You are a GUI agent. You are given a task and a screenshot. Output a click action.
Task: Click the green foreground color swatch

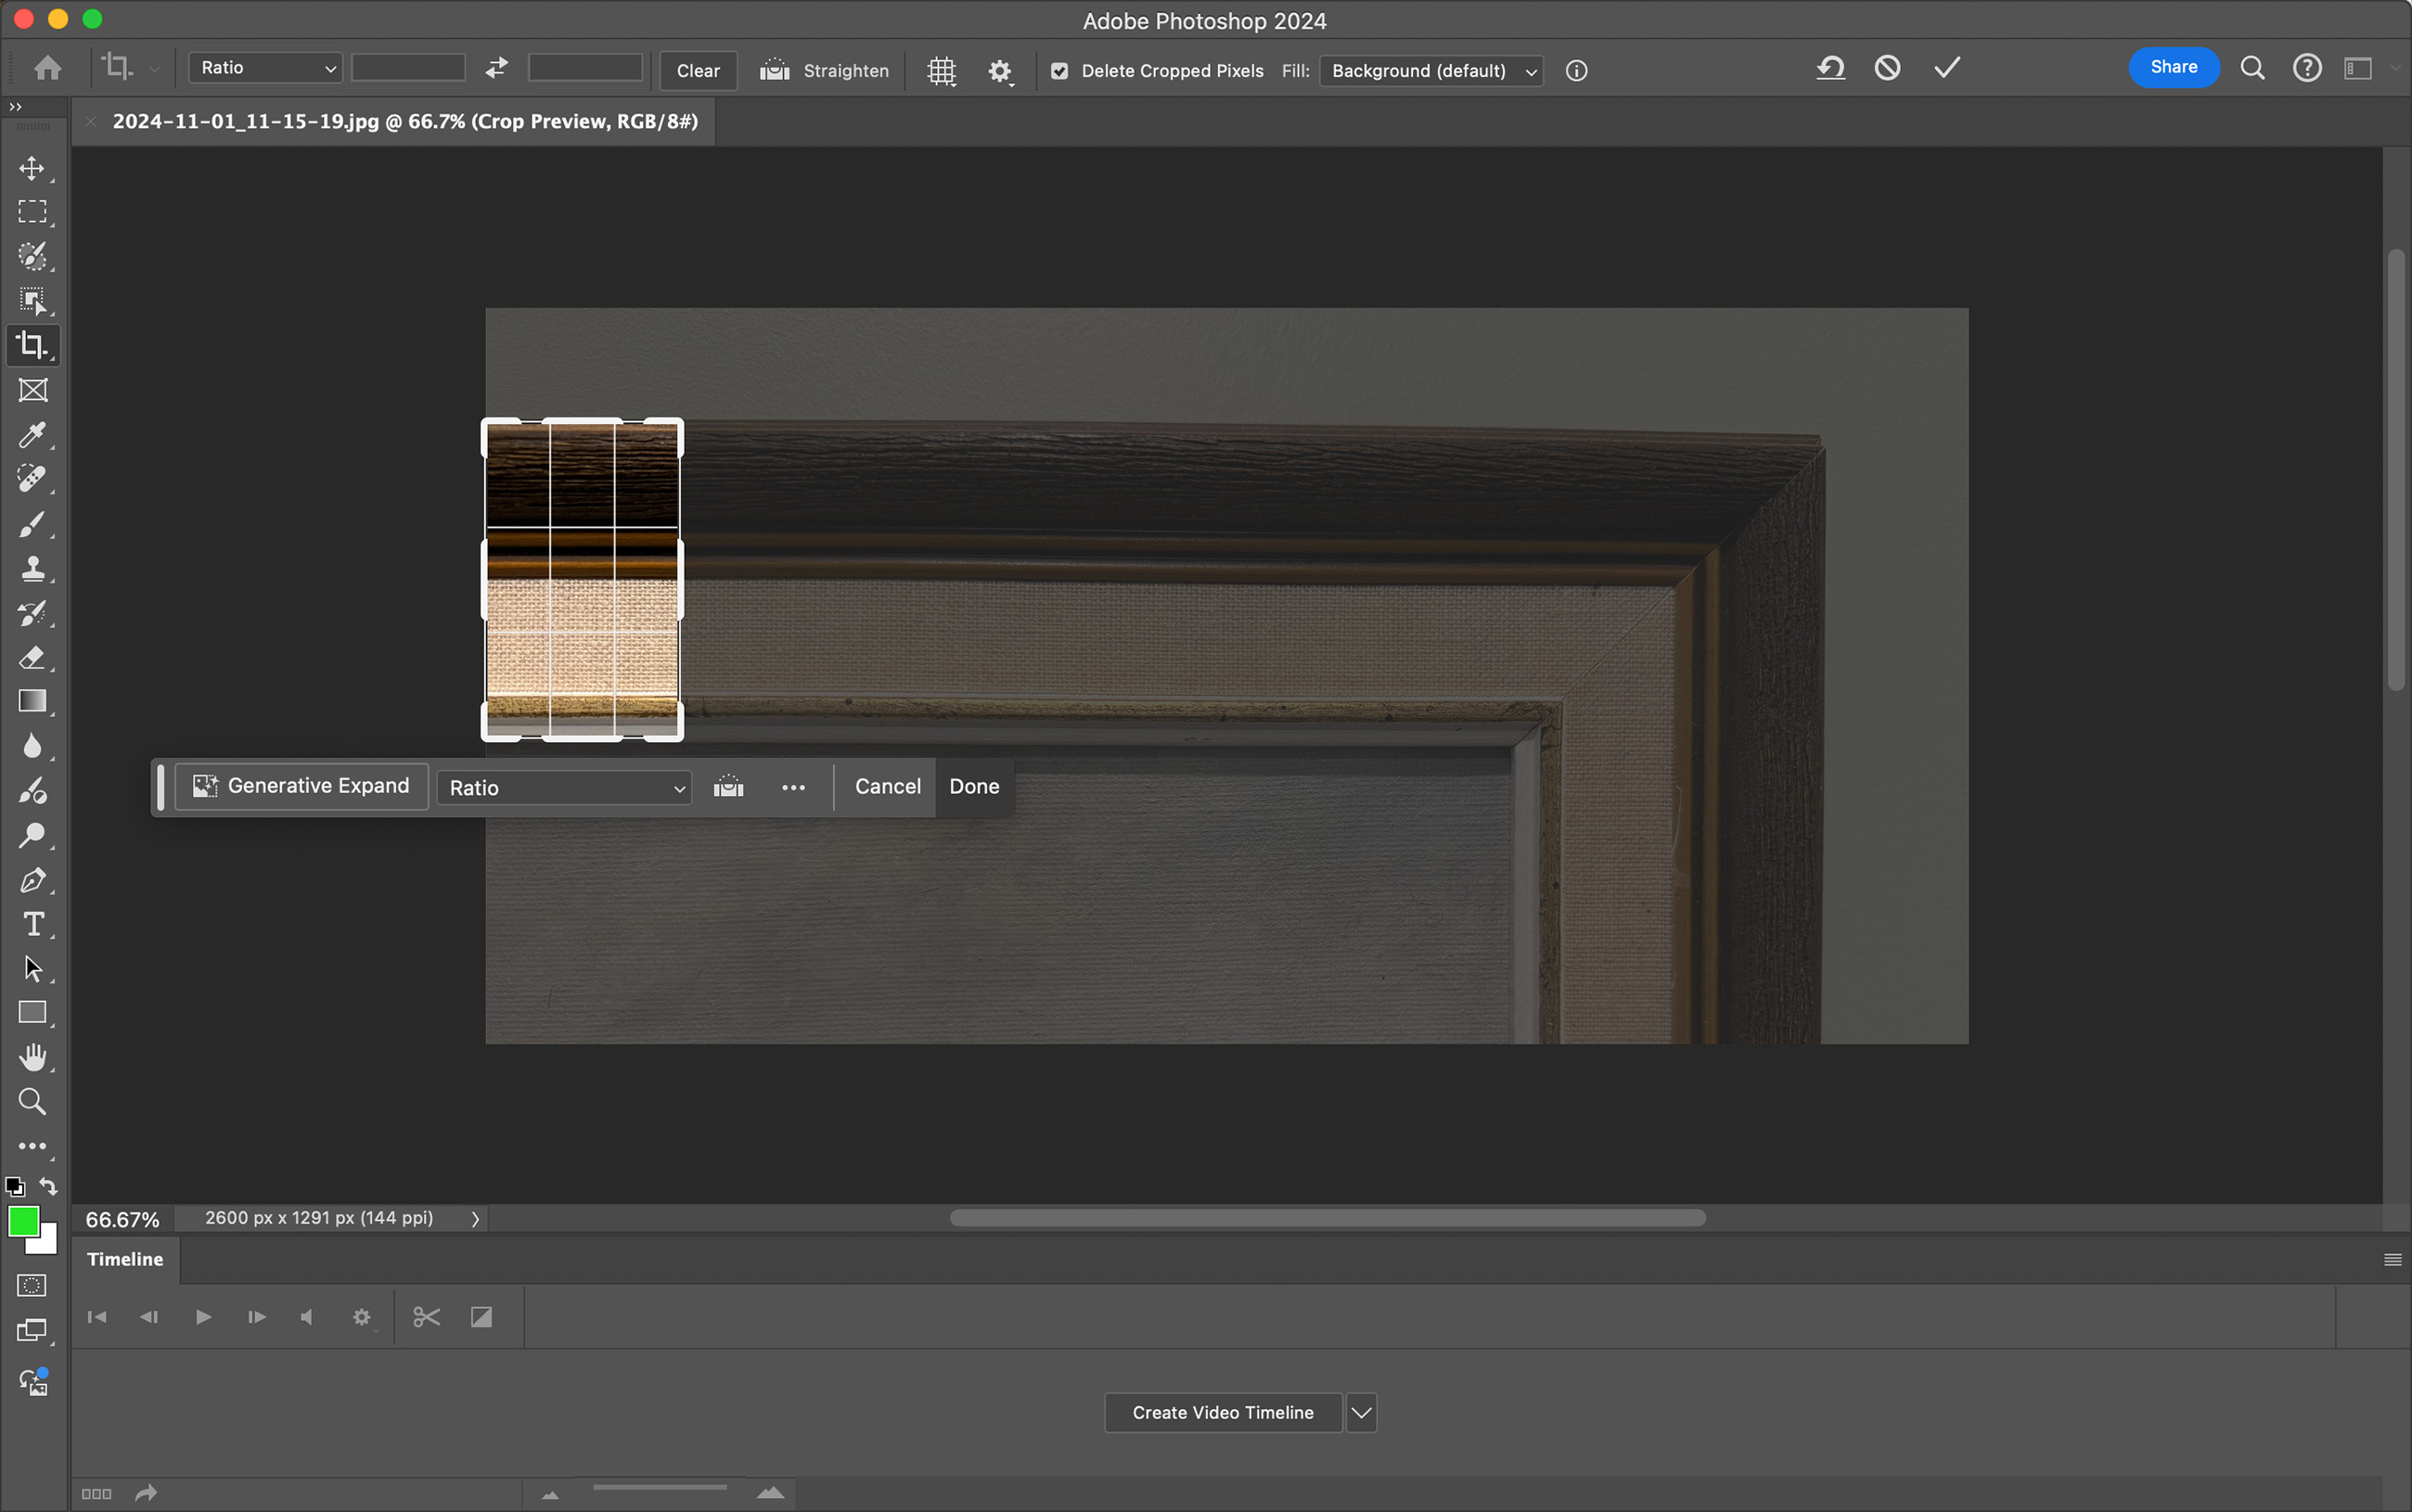(23, 1221)
